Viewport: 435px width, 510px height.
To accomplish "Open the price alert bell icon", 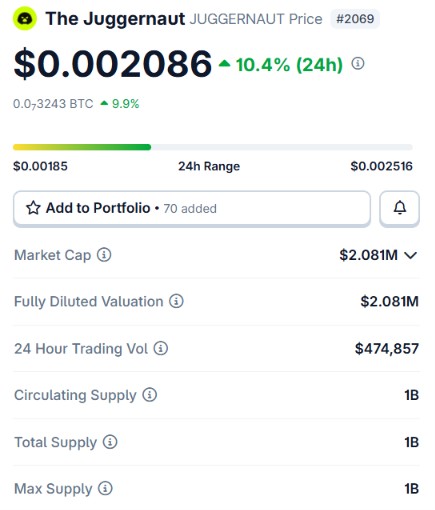I will (x=400, y=208).
